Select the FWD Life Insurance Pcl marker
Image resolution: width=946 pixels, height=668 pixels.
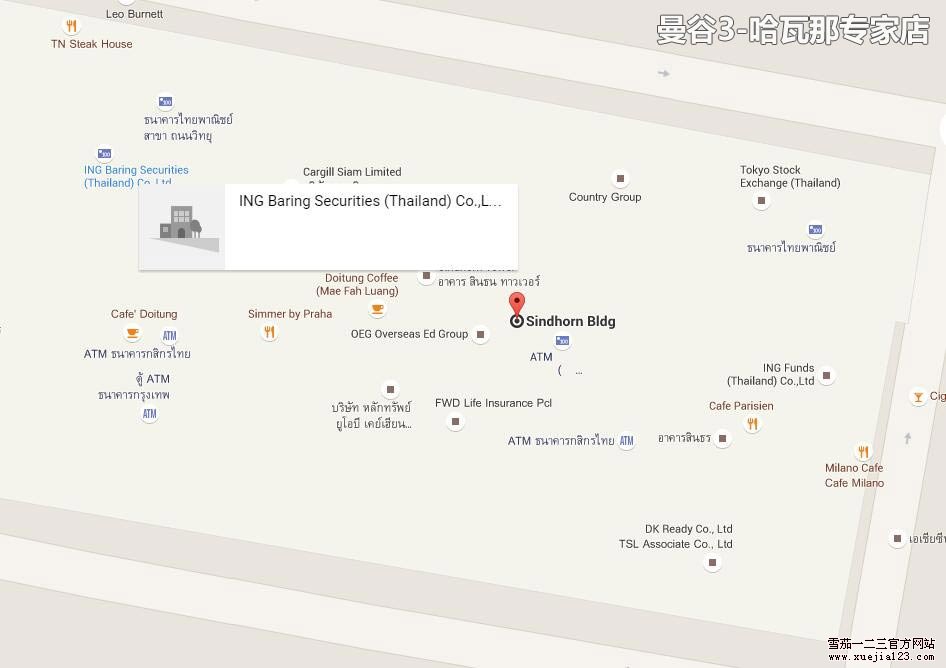click(x=456, y=422)
